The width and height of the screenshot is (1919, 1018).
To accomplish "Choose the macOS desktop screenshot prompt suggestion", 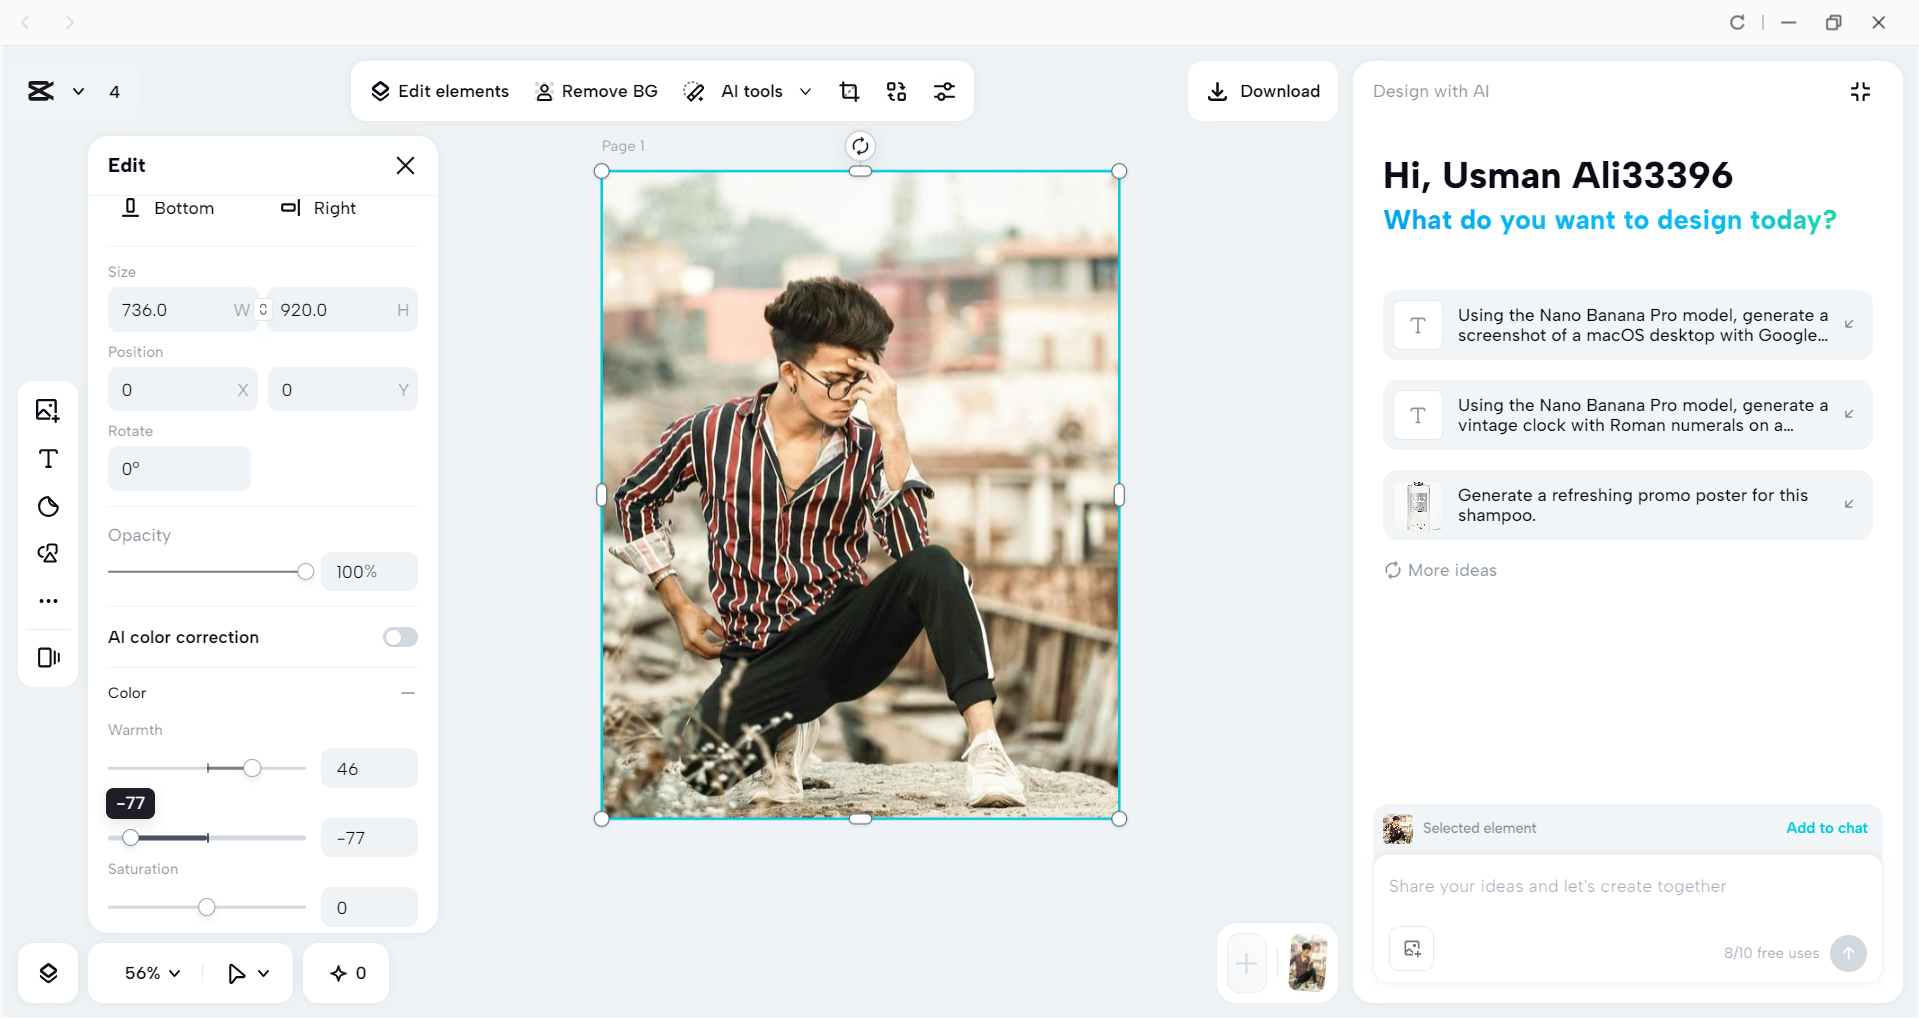I will pos(1627,325).
